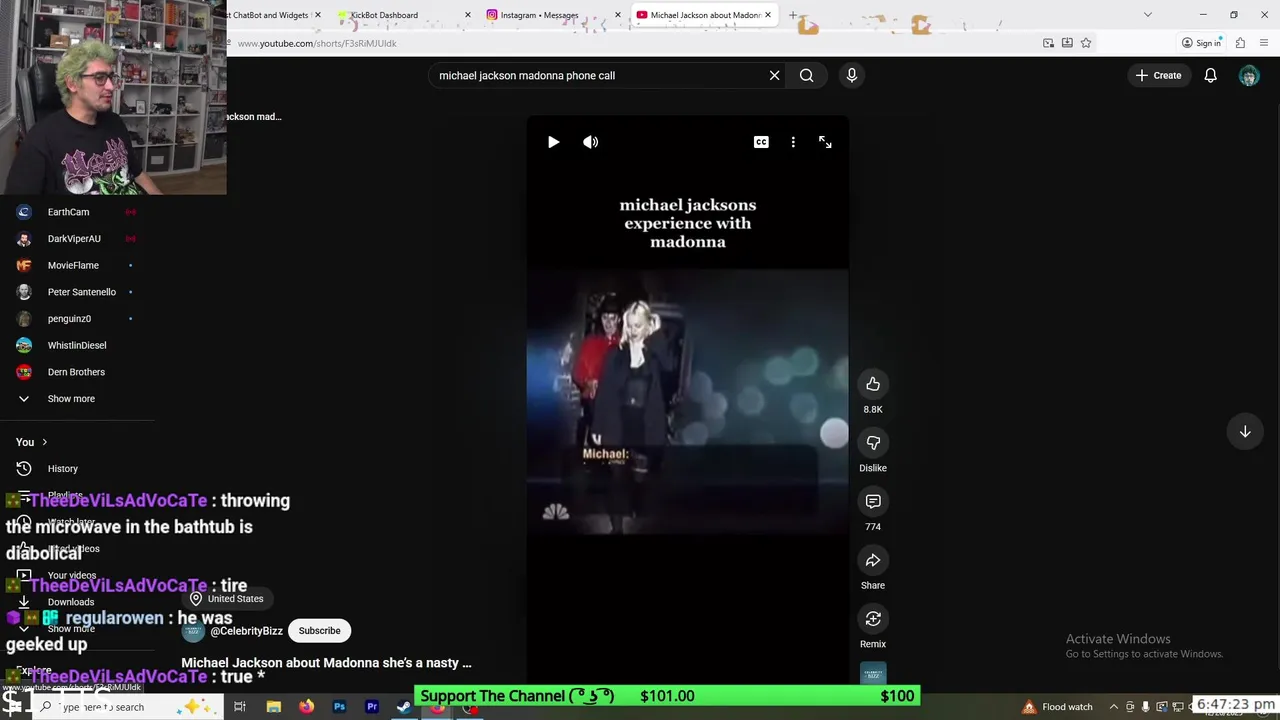Go to next short with down arrow
The image size is (1280, 720).
(1245, 431)
